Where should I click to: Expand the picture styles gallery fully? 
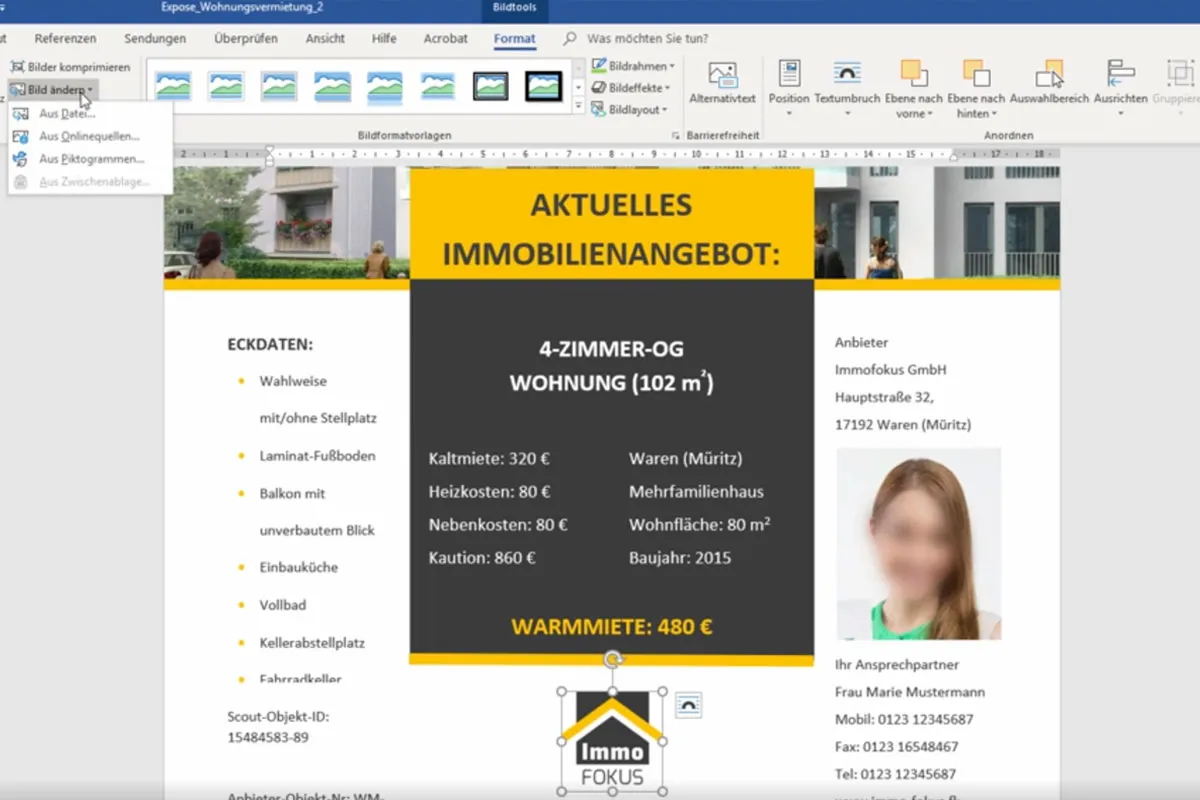[x=578, y=106]
